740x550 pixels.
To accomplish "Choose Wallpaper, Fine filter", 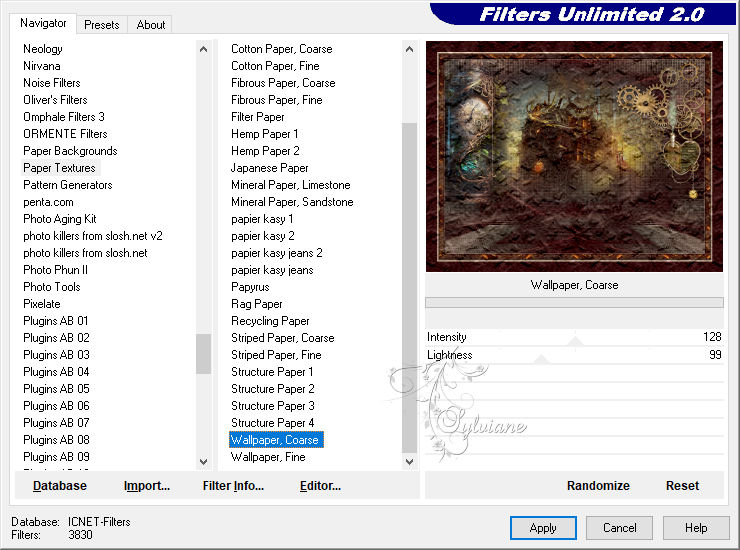I will click(x=268, y=457).
